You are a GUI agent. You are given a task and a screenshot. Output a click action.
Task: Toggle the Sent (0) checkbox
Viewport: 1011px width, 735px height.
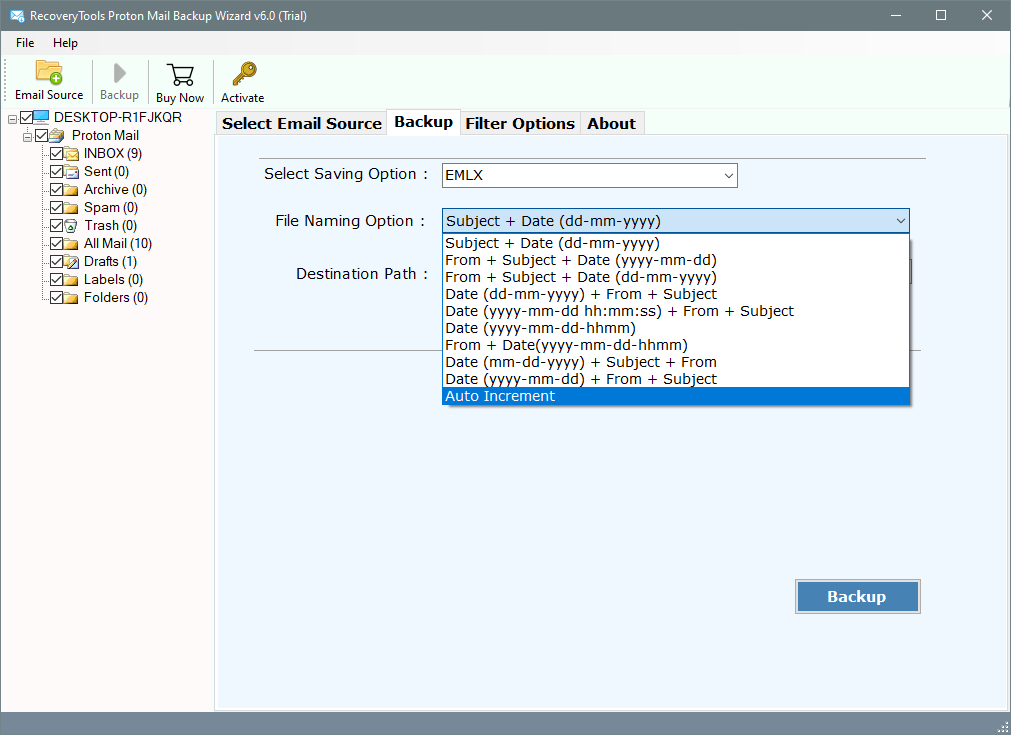(57, 172)
